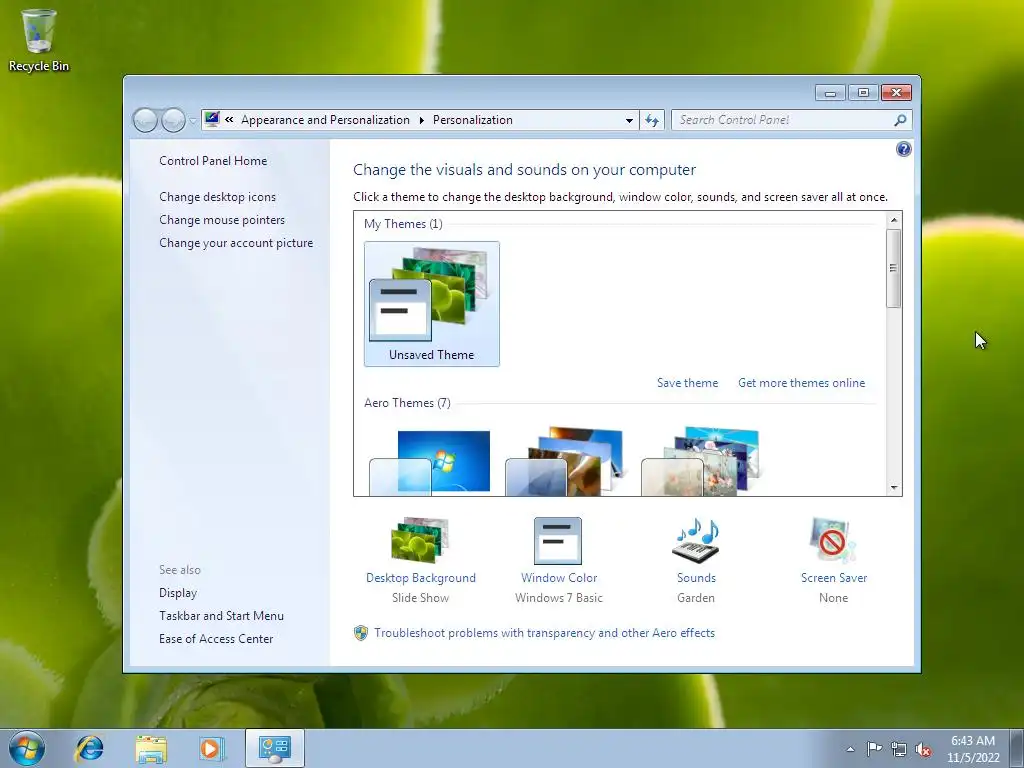Screen dimensions: 1024x768
Task: Click the breadcrumb chevron before Appearance and Personalization
Action: coord(229,120)
